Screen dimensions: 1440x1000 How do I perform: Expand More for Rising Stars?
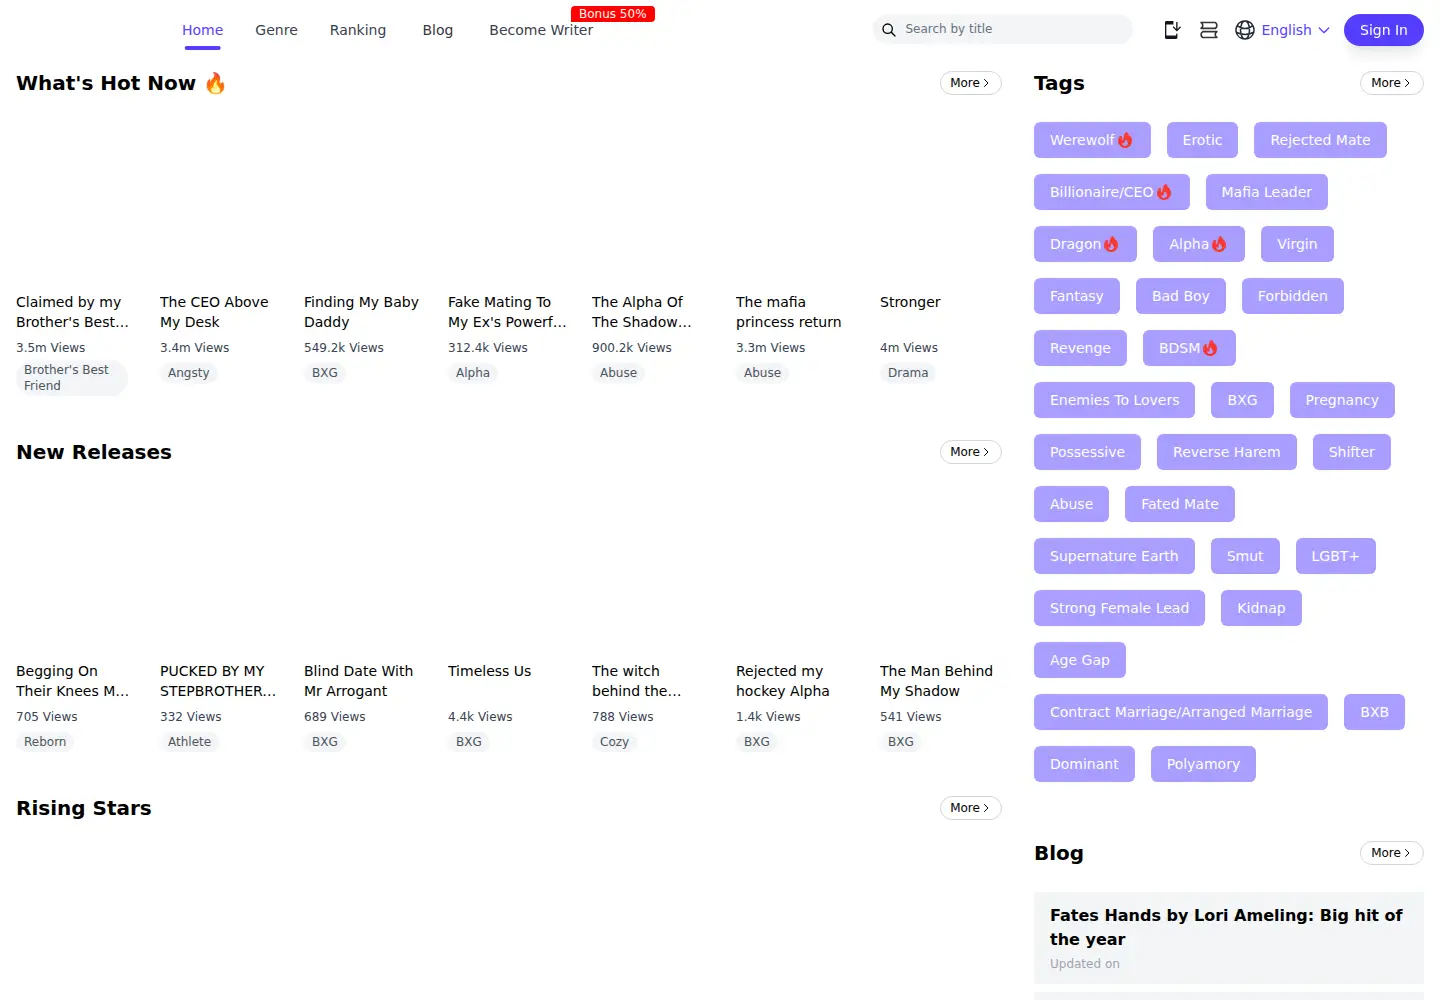[970, 808]
